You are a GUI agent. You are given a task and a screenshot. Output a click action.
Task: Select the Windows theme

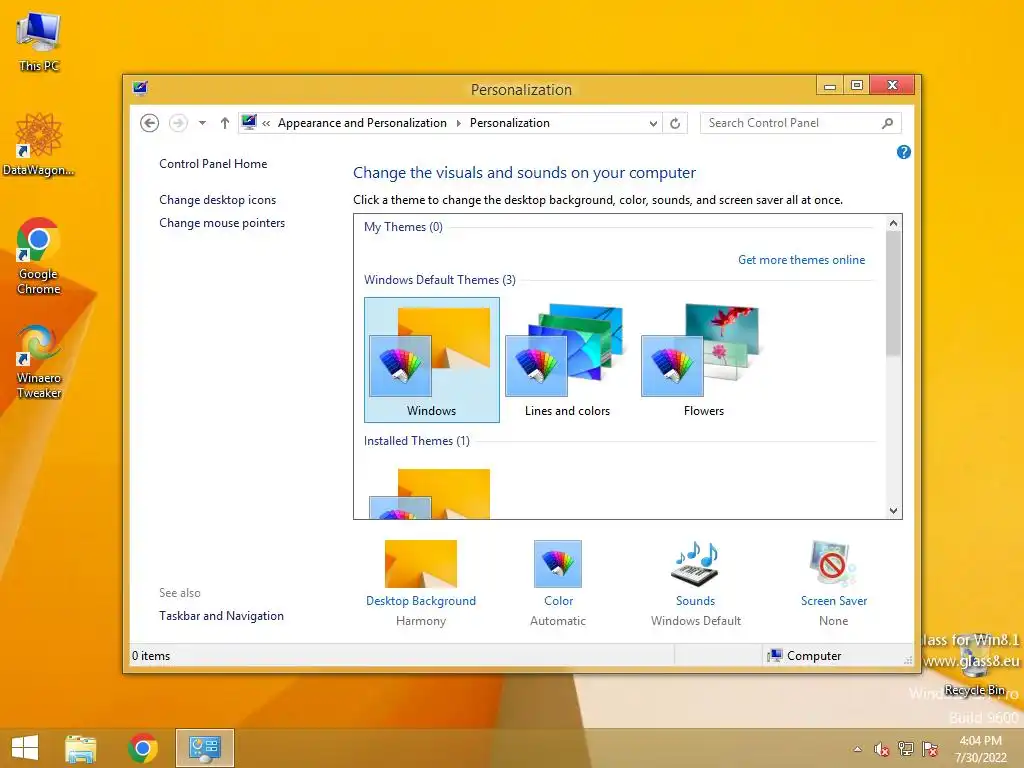point(432,360)
